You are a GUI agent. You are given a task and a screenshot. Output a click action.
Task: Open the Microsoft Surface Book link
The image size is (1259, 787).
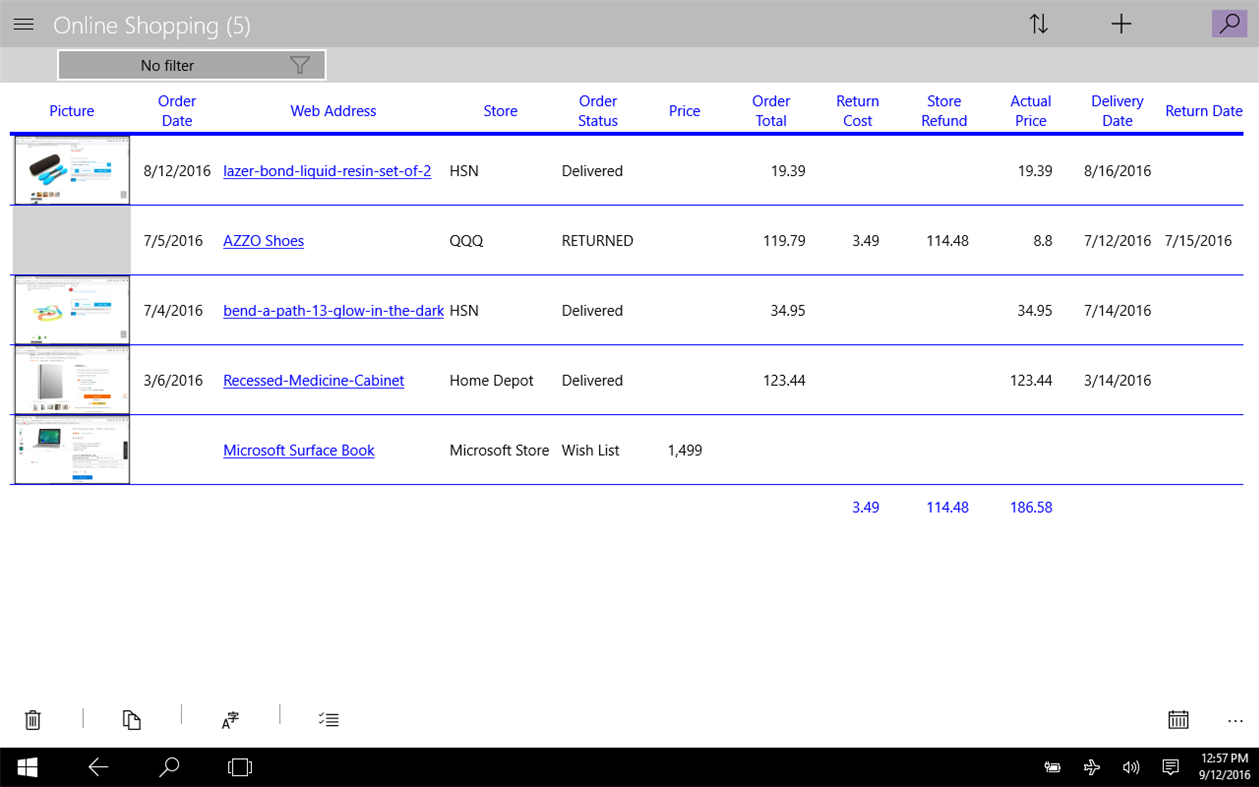tap(298, 450)
